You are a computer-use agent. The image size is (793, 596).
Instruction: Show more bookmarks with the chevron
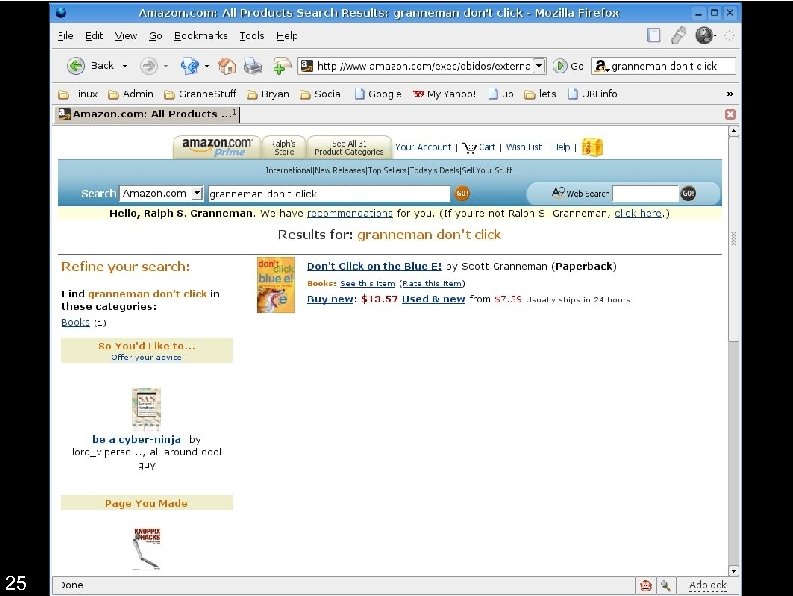point(729,94)
